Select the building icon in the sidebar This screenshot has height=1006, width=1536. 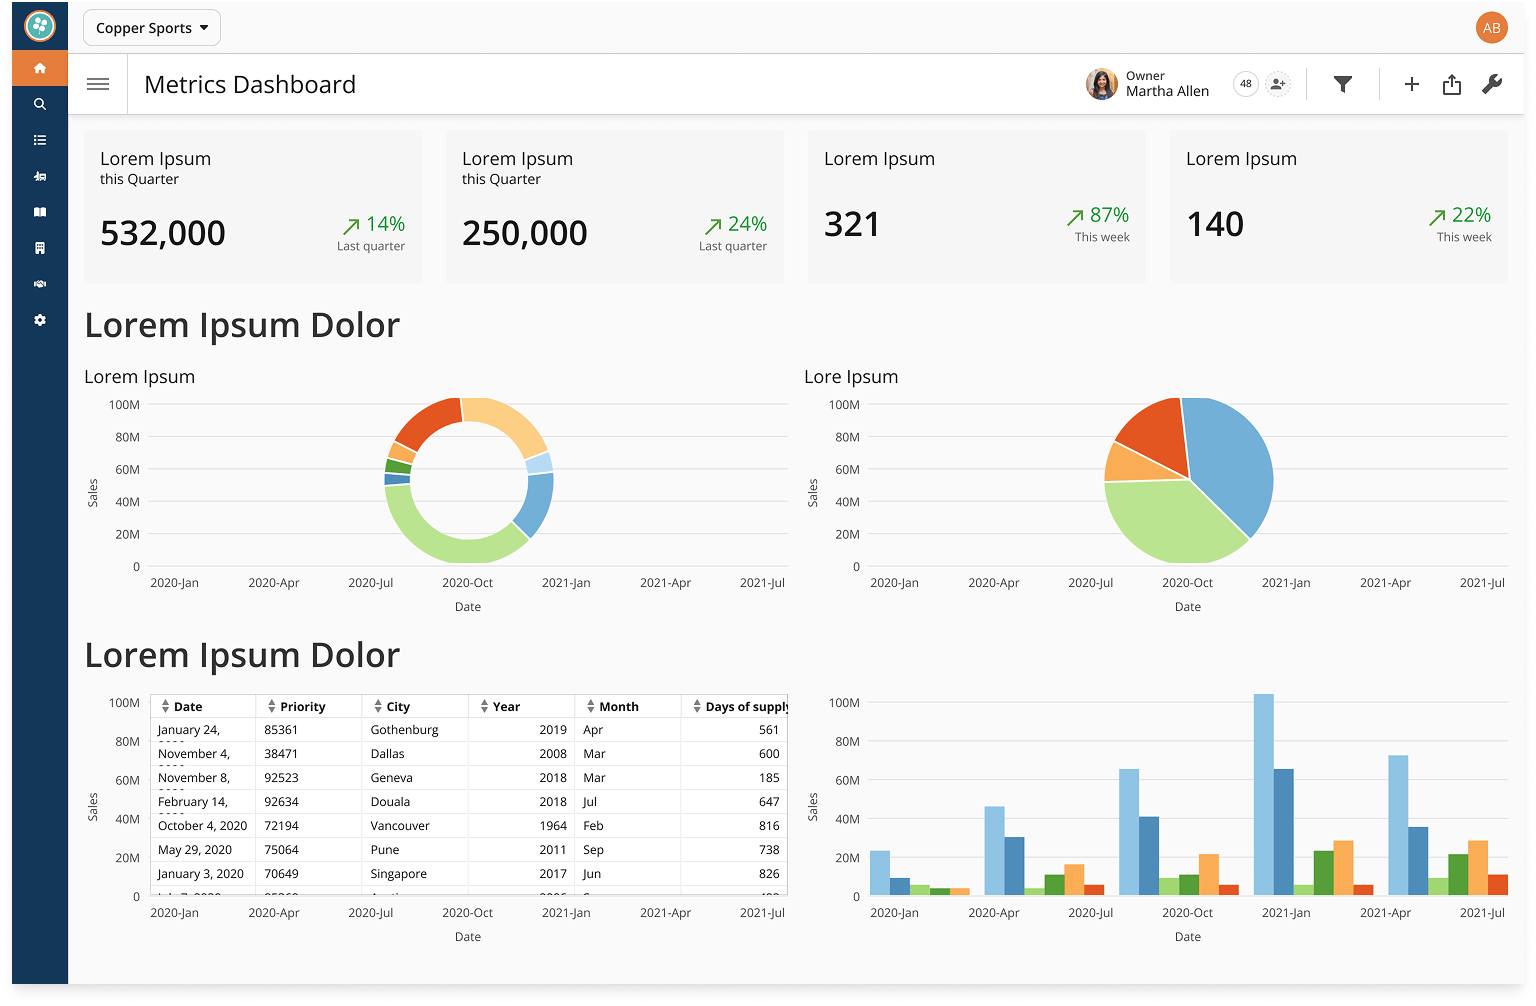40,248
